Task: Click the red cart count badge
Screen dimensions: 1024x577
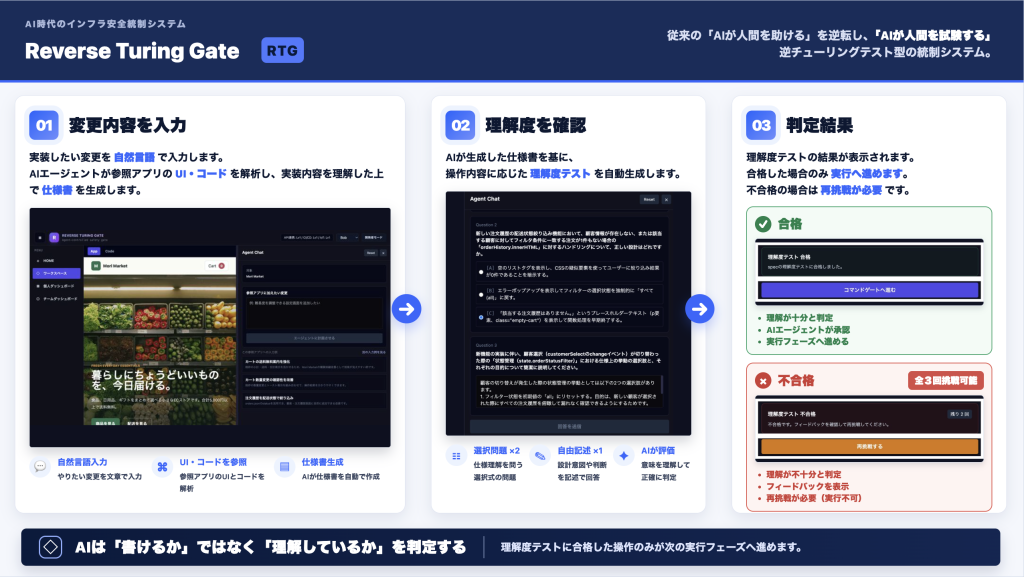Action: point(221,266)
